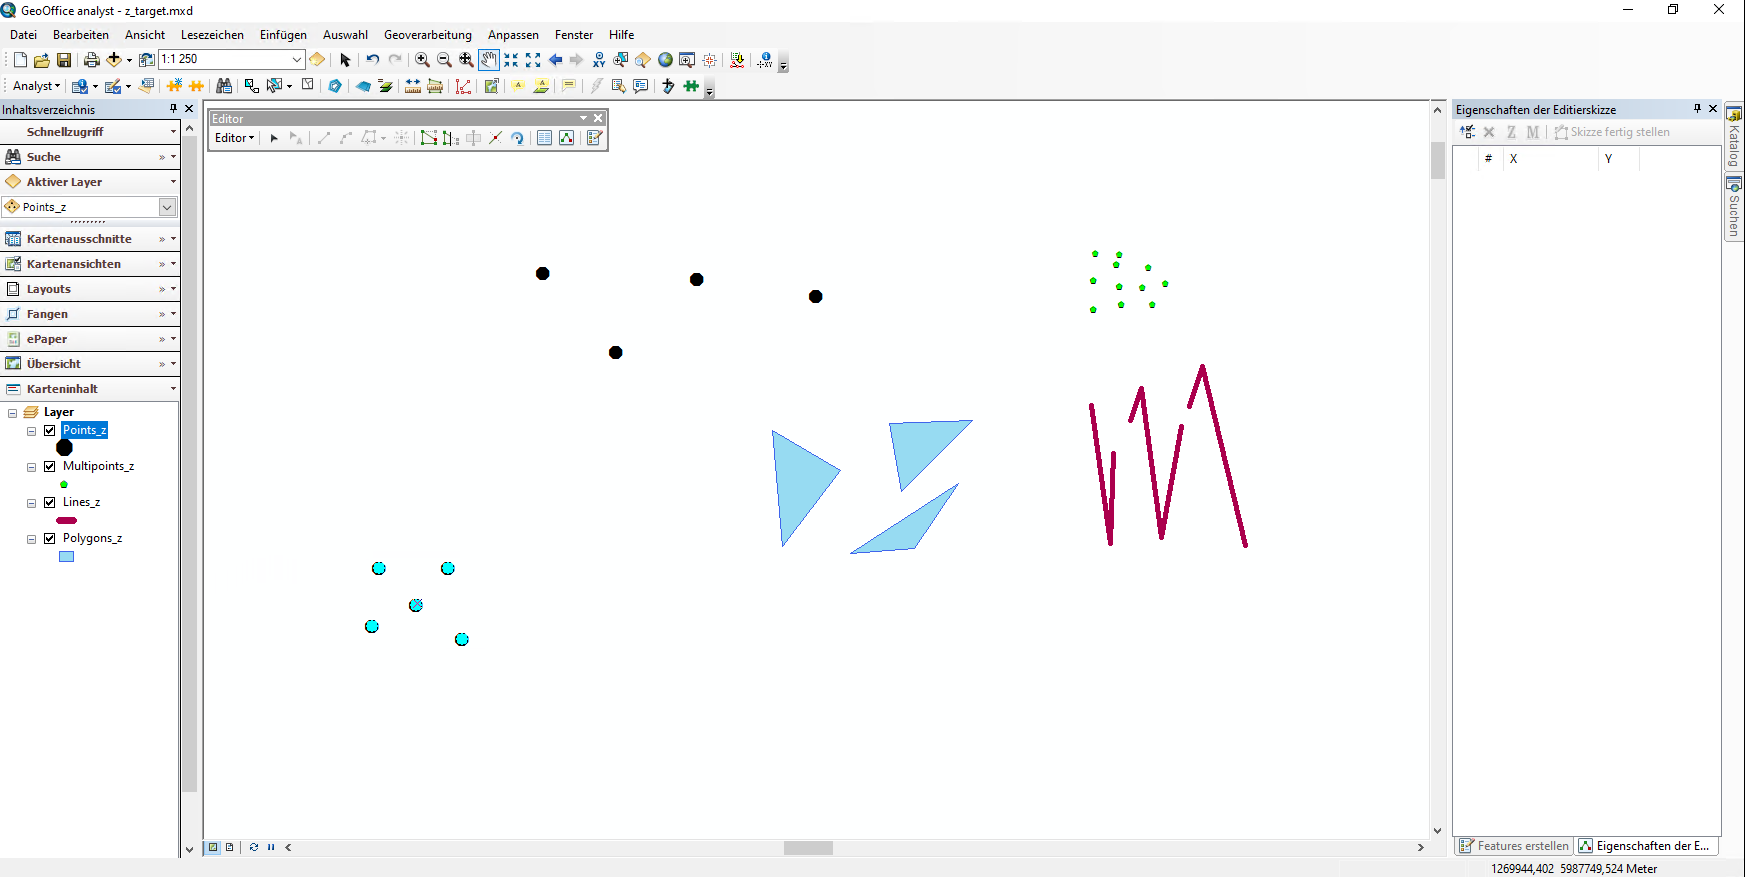Open the map scale 1:1 250 dropdown

click(x=296, y=60)
